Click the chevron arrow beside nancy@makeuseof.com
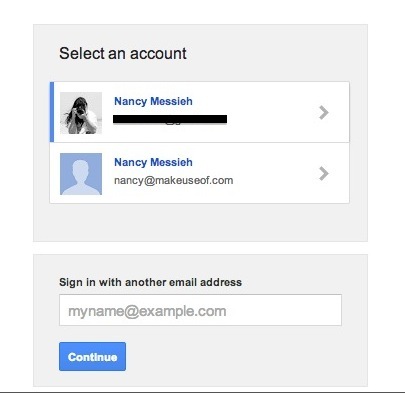This screenshot has height=393, width=405. (x=324, y=174)
